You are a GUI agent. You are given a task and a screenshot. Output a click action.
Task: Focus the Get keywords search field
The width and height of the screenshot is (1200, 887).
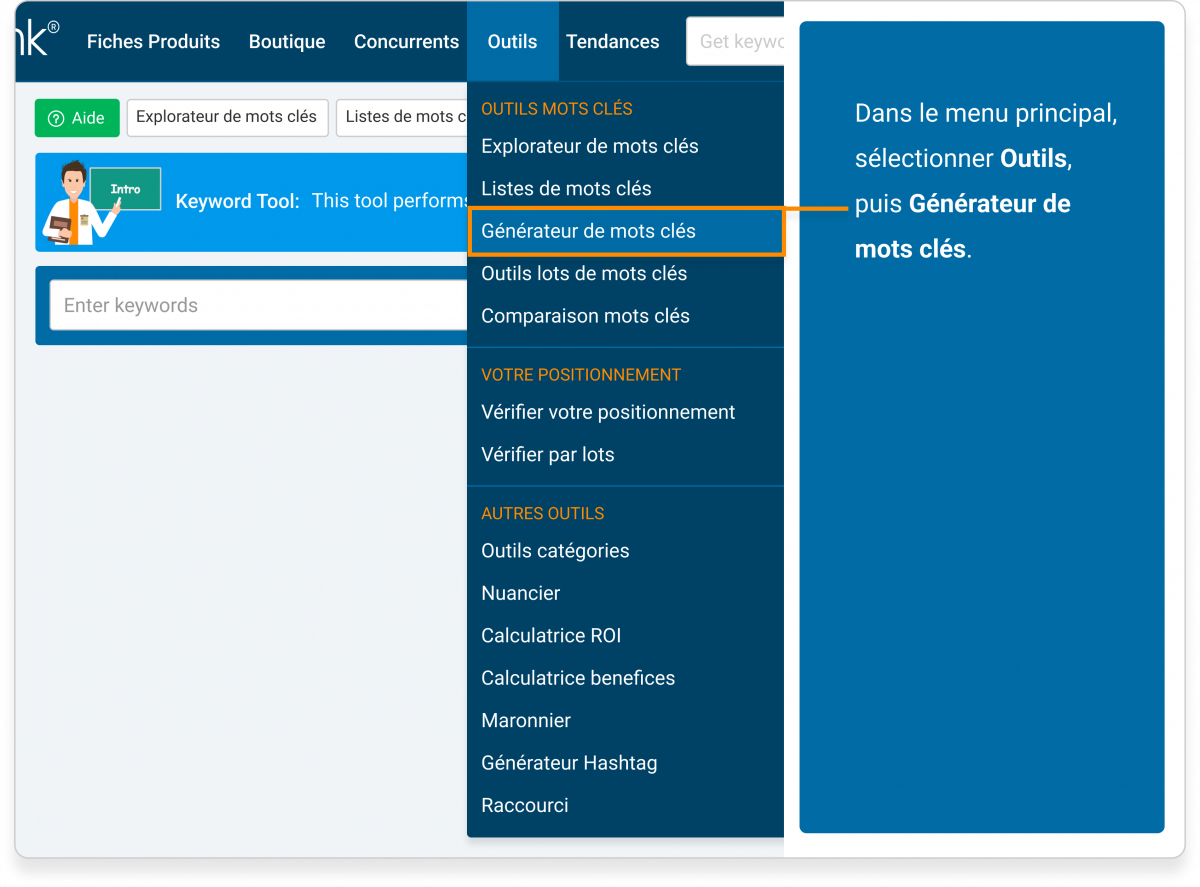pos(735,42)
